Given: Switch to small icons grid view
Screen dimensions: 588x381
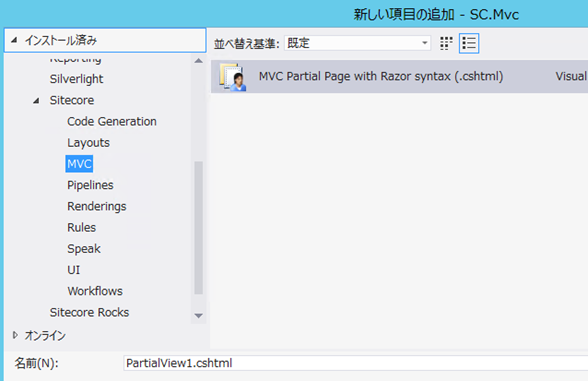Looking at the screenshot, I should coord(446,44).
